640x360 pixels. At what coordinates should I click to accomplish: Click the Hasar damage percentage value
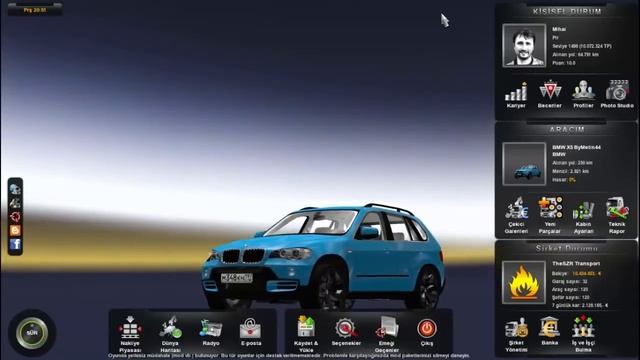pyautogui.click(x=572, y=180)
